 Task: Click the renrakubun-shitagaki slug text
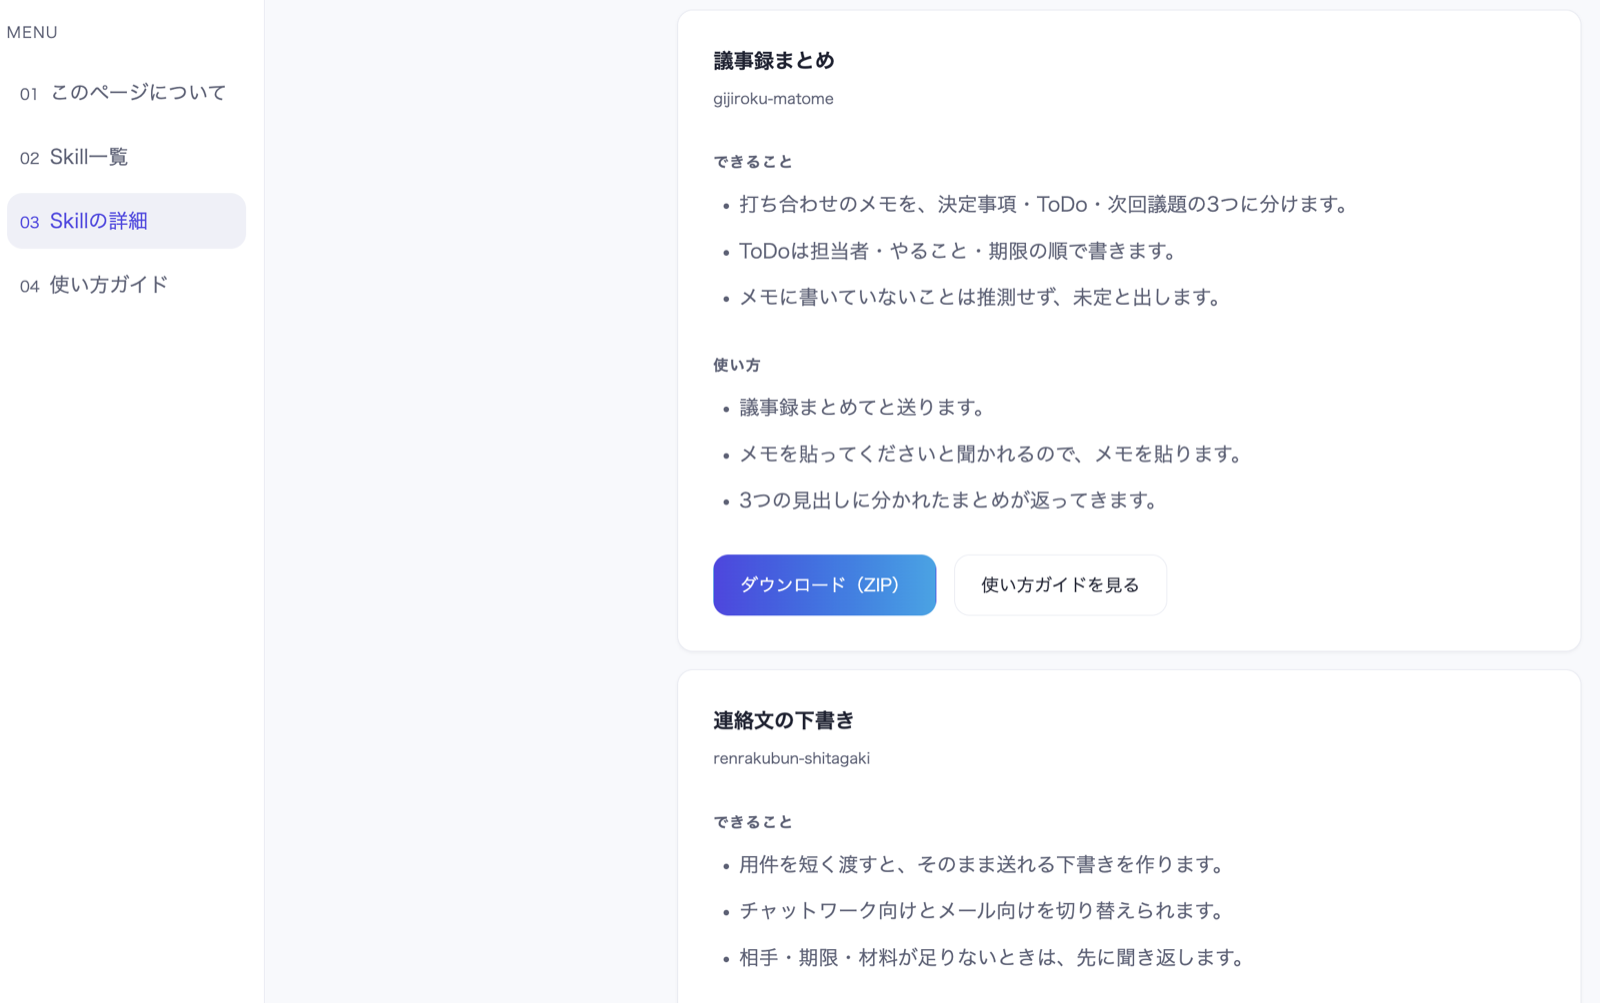click(791, 759)
